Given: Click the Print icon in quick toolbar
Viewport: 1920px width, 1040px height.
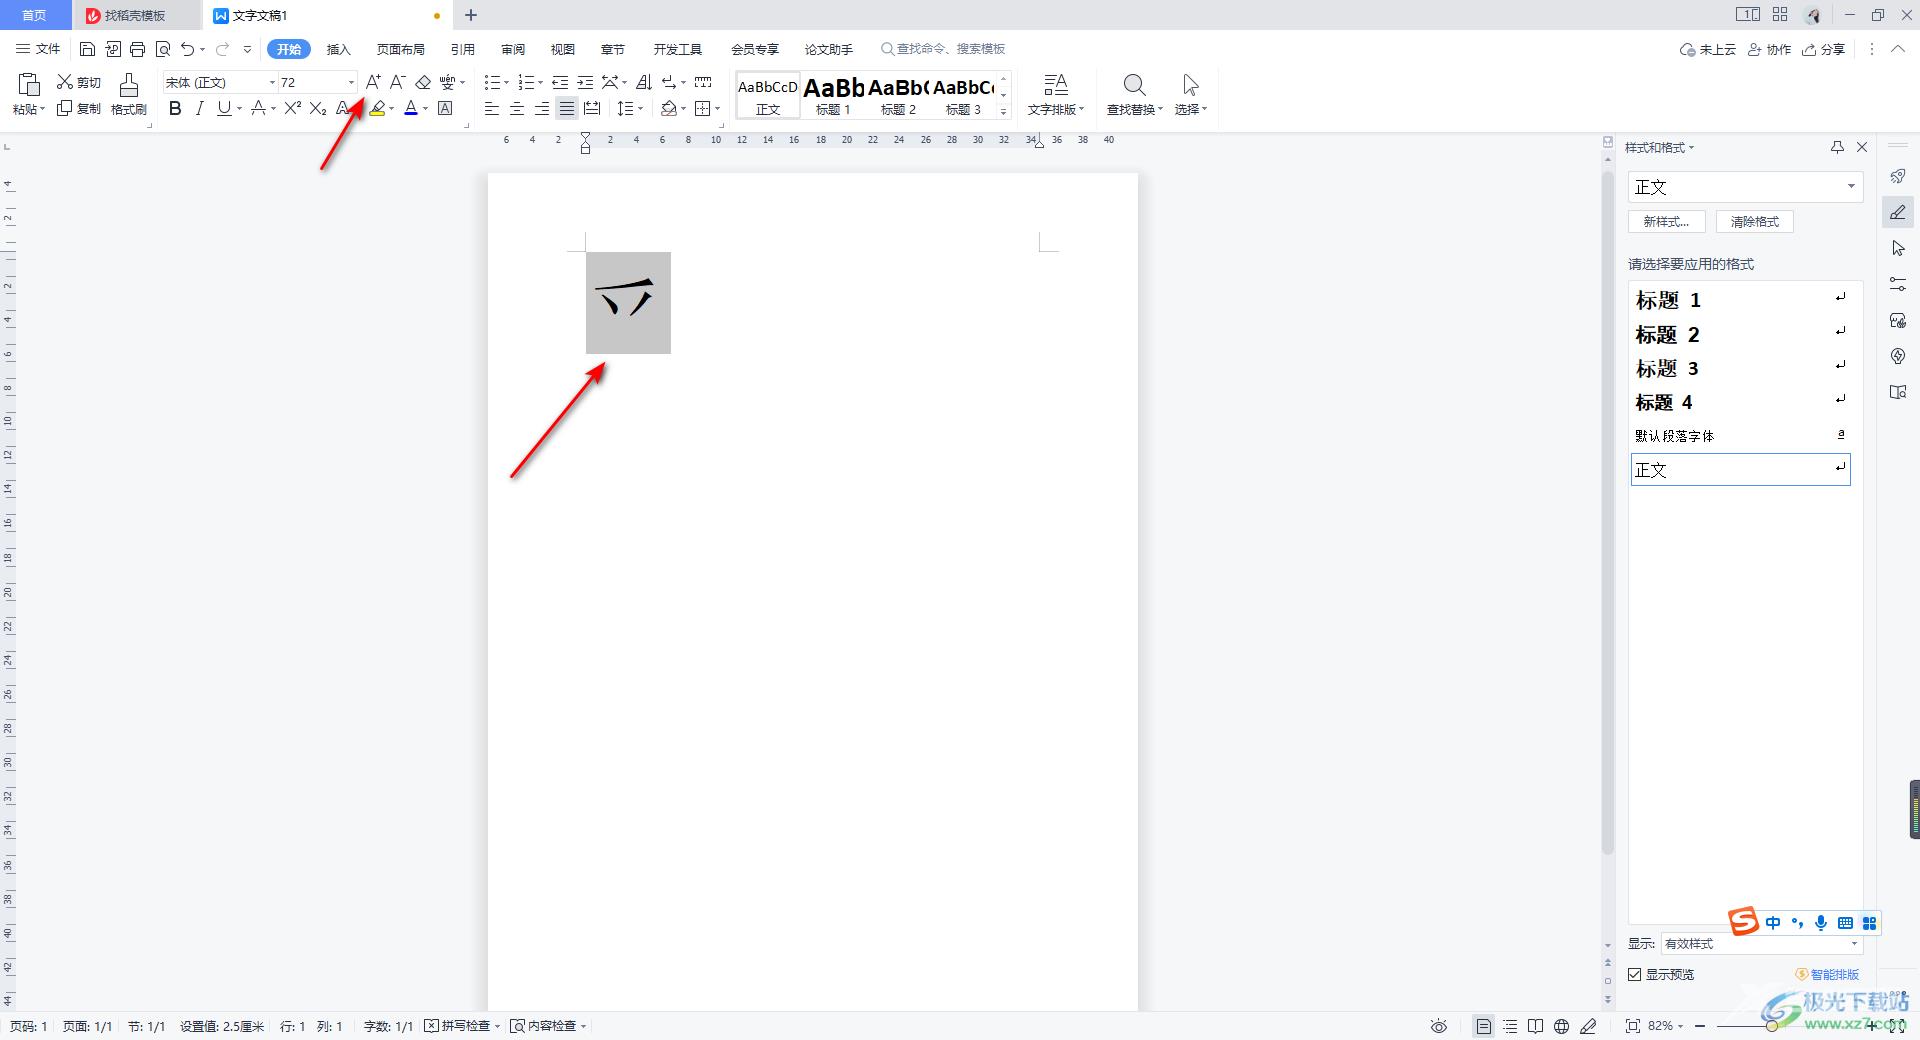Looking at the screenshot, I should pyautogui.click(x=137, y=49).
